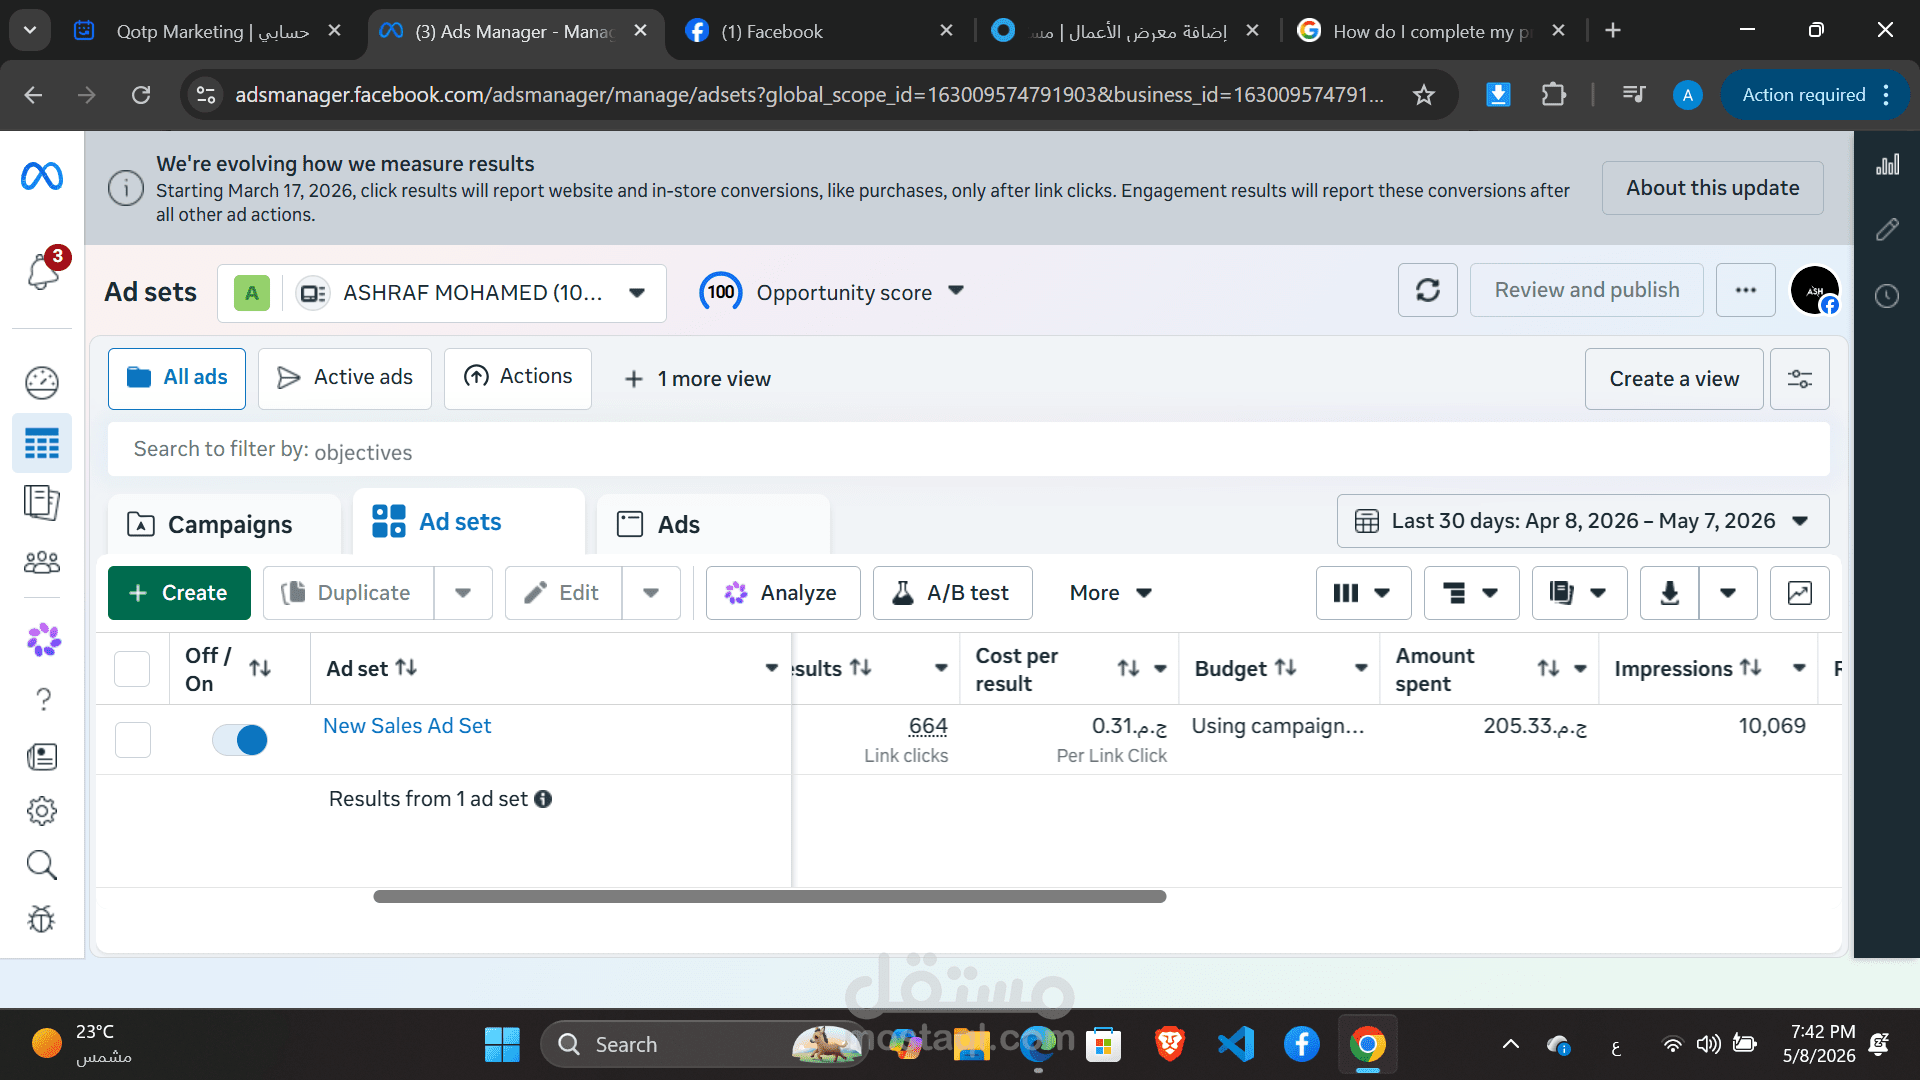Add 1 more view
This screenshot has width=1920, height=1080.
point(698,379)
